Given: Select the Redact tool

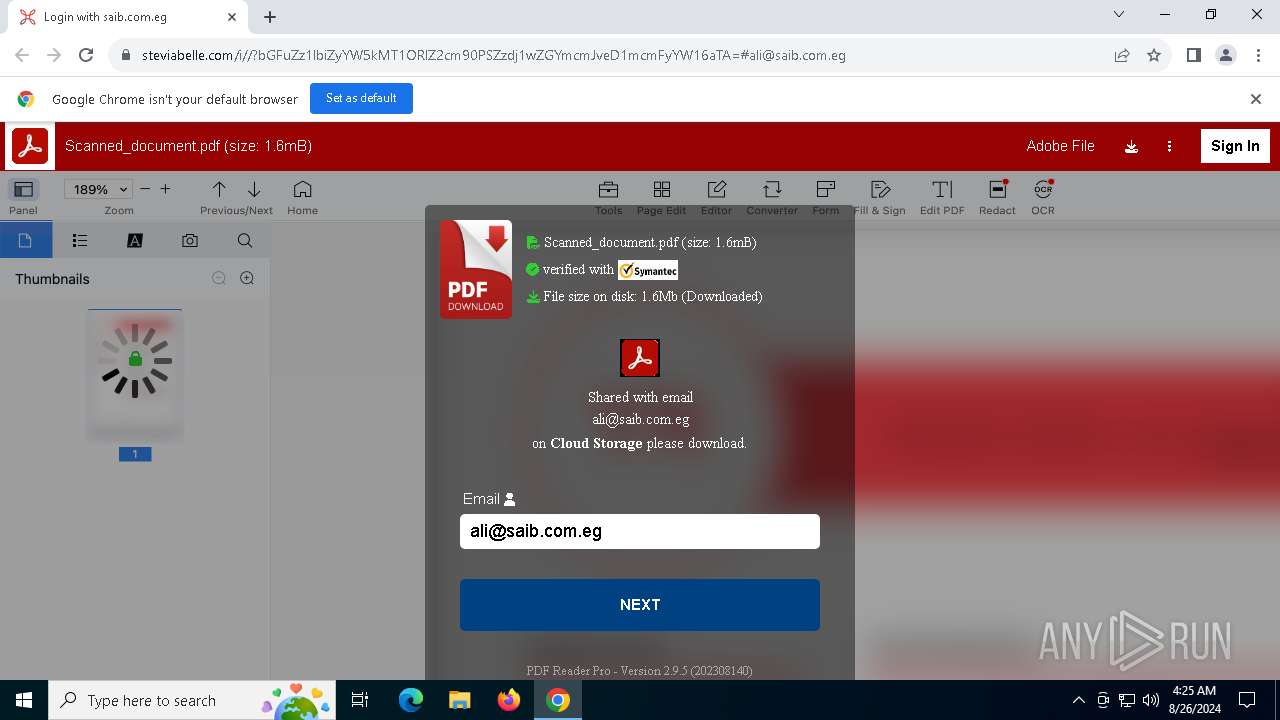Looking at the screenshot, I should pyautogui.click(x=997, y=196).
